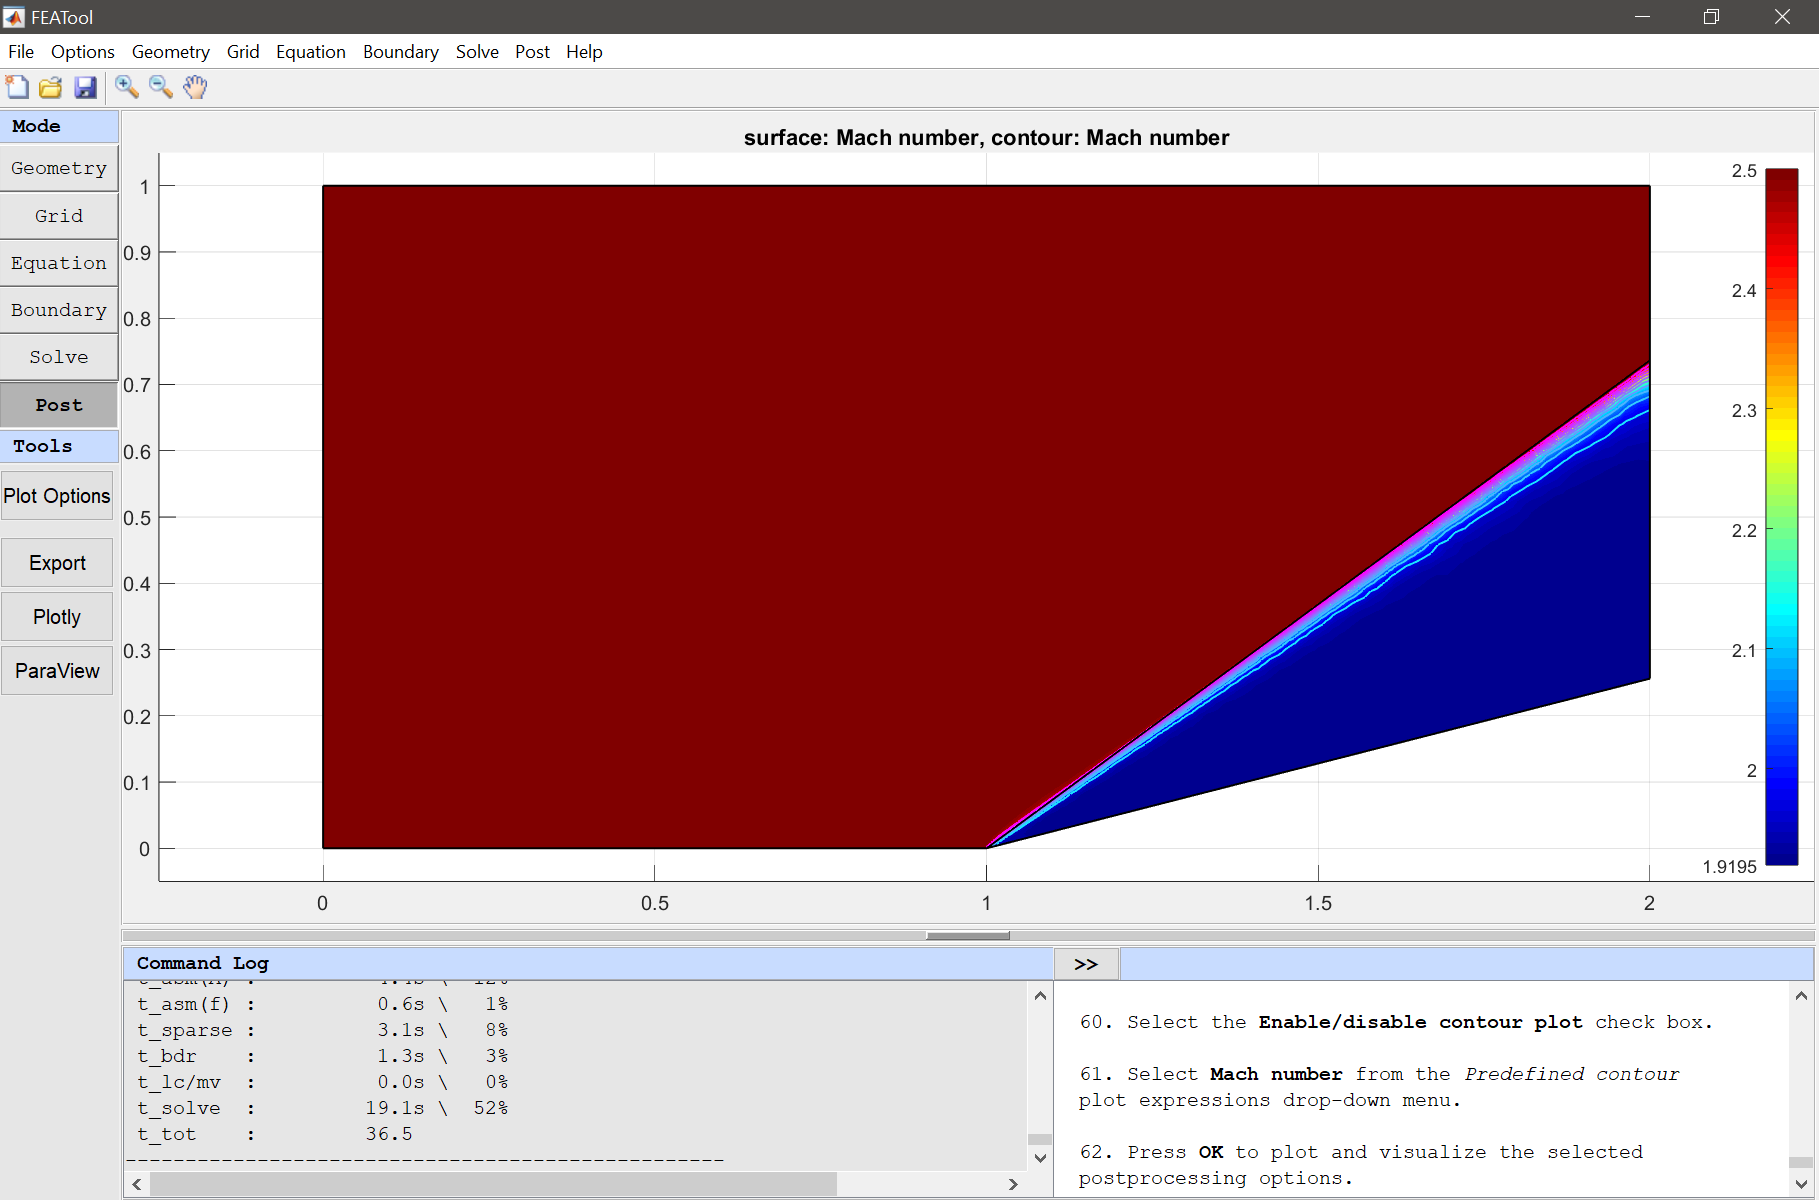The width and height of the screenshot is (1819, 1200).
Task: Open the Boundary menu
Action: coord(401,52)
